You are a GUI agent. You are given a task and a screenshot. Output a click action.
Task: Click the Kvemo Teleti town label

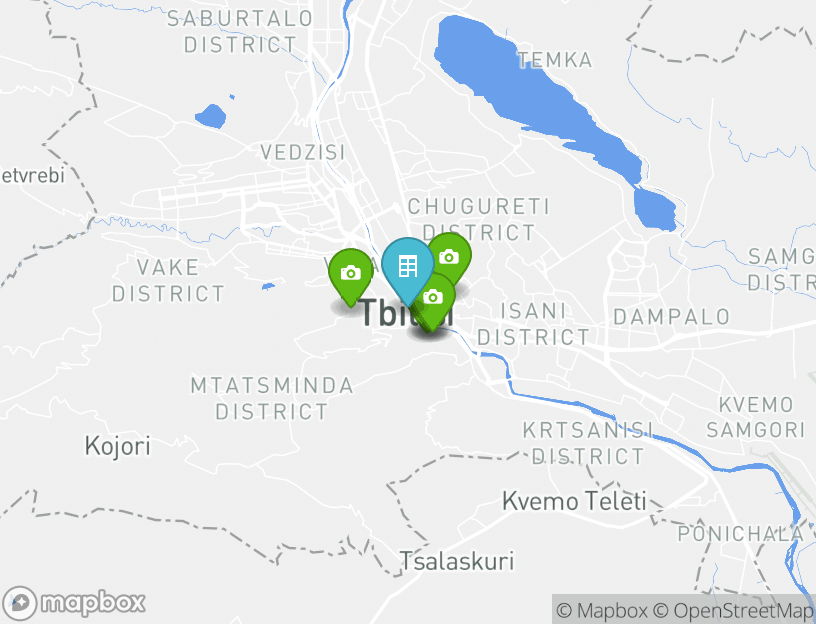(x=574, y=501)
